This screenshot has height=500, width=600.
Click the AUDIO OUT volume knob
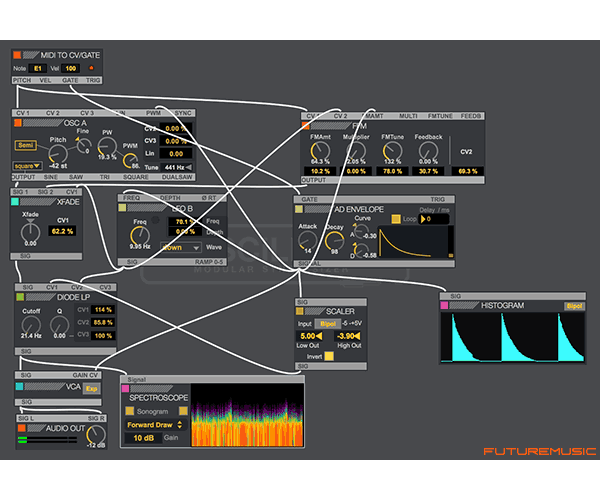click(96, 434)
